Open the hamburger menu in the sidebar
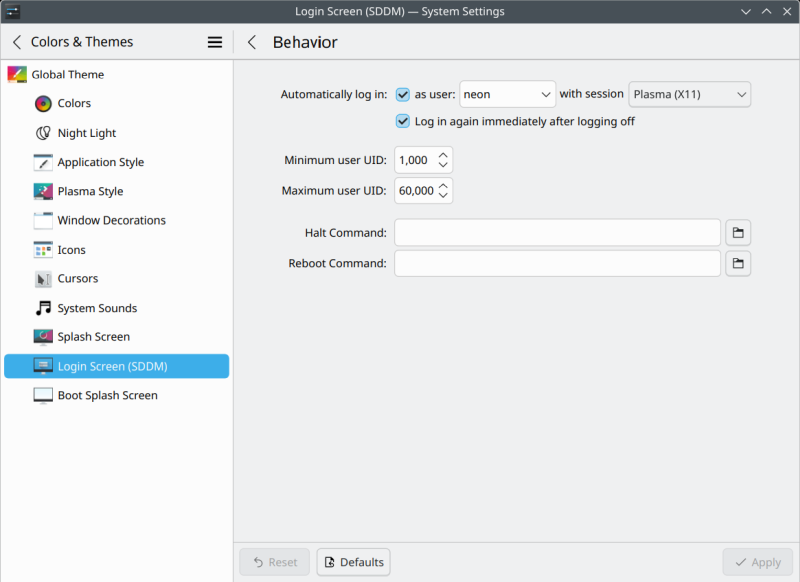Image resolution: width=800 pixels, height=582 pixels. click(x=214, y=41)
